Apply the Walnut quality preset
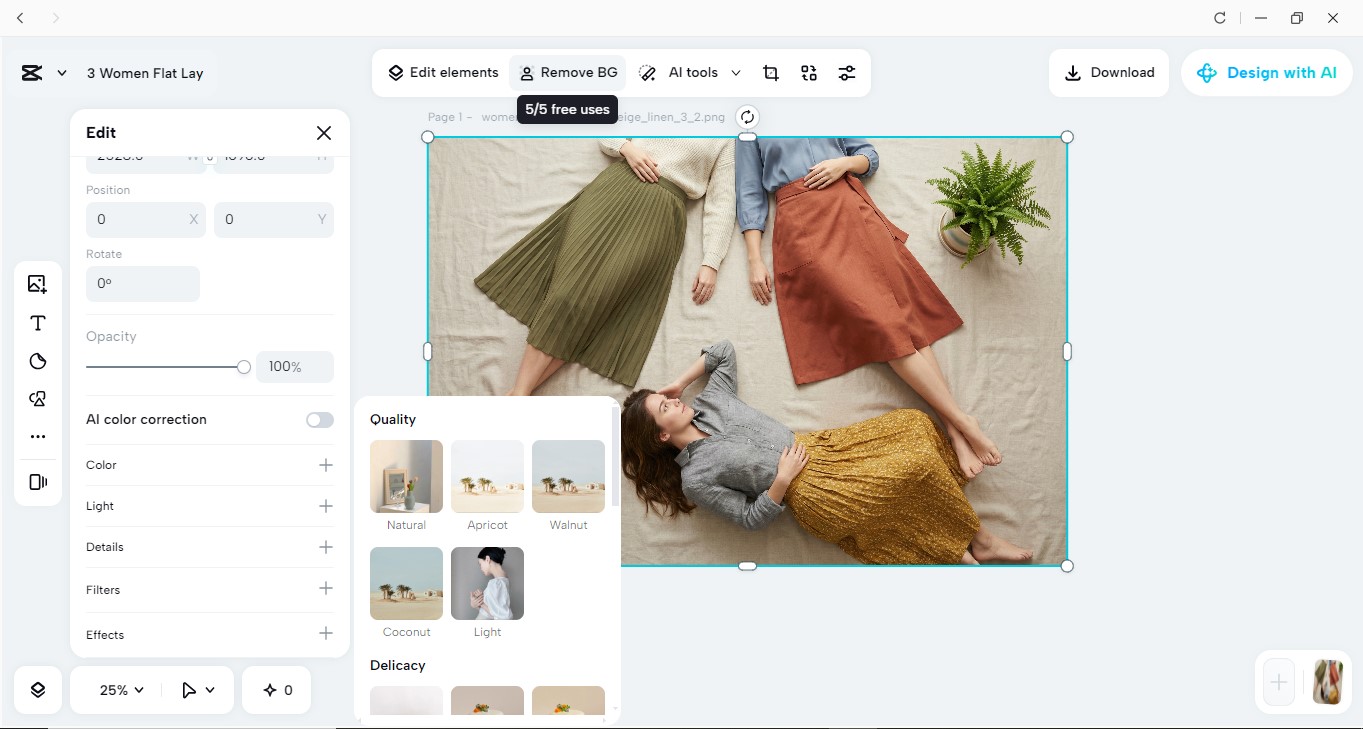 (568, 477)
